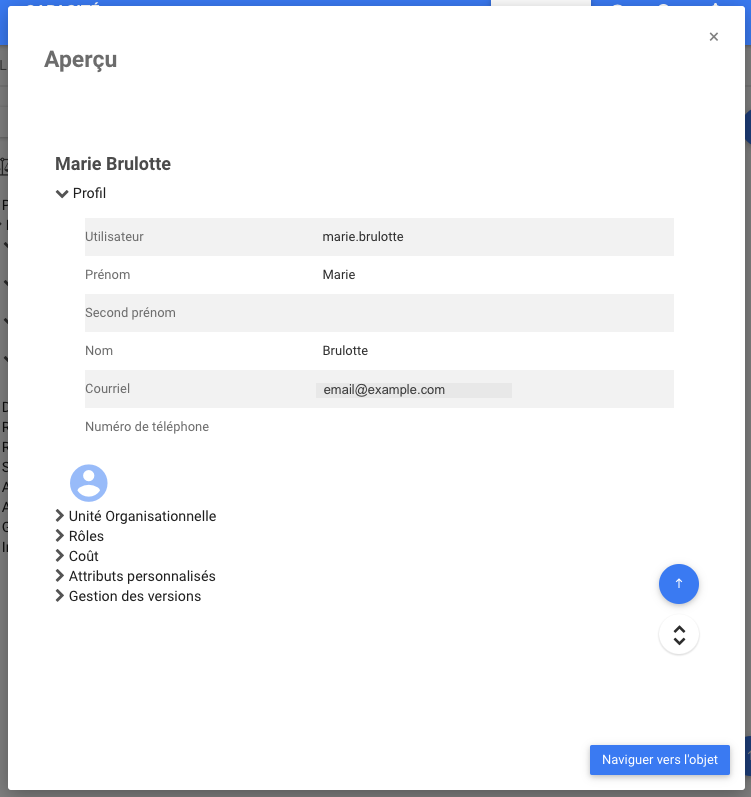Click the email@example.com address
Viewport: 751px width, 797px height.
click(x=384, y=390)
